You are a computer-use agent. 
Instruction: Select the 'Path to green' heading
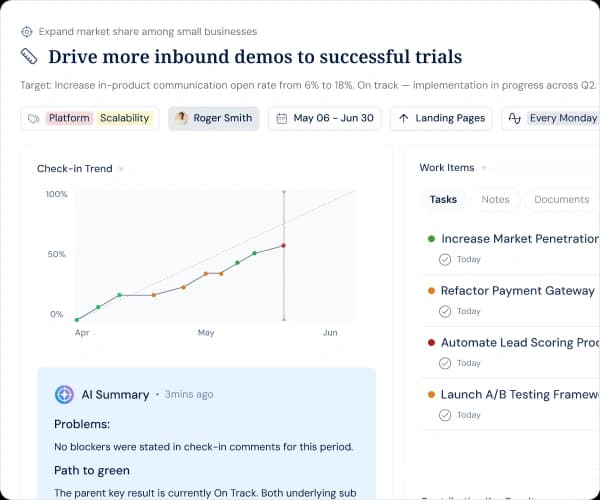92,471
